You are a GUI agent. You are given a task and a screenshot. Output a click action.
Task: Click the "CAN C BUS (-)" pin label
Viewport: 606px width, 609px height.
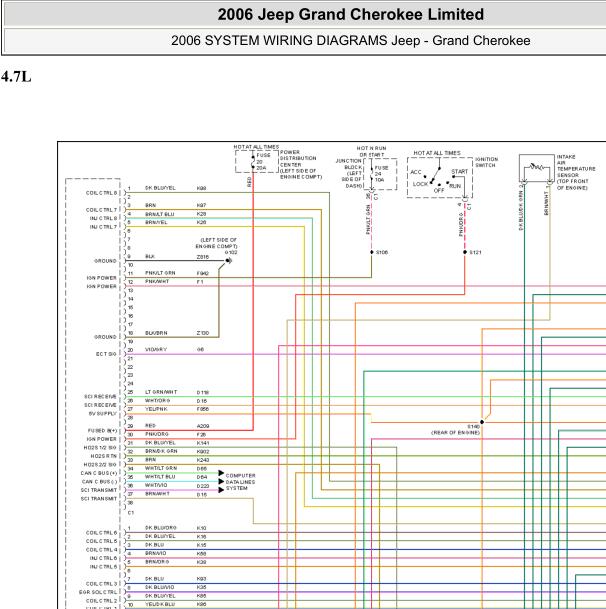point(99,482)
